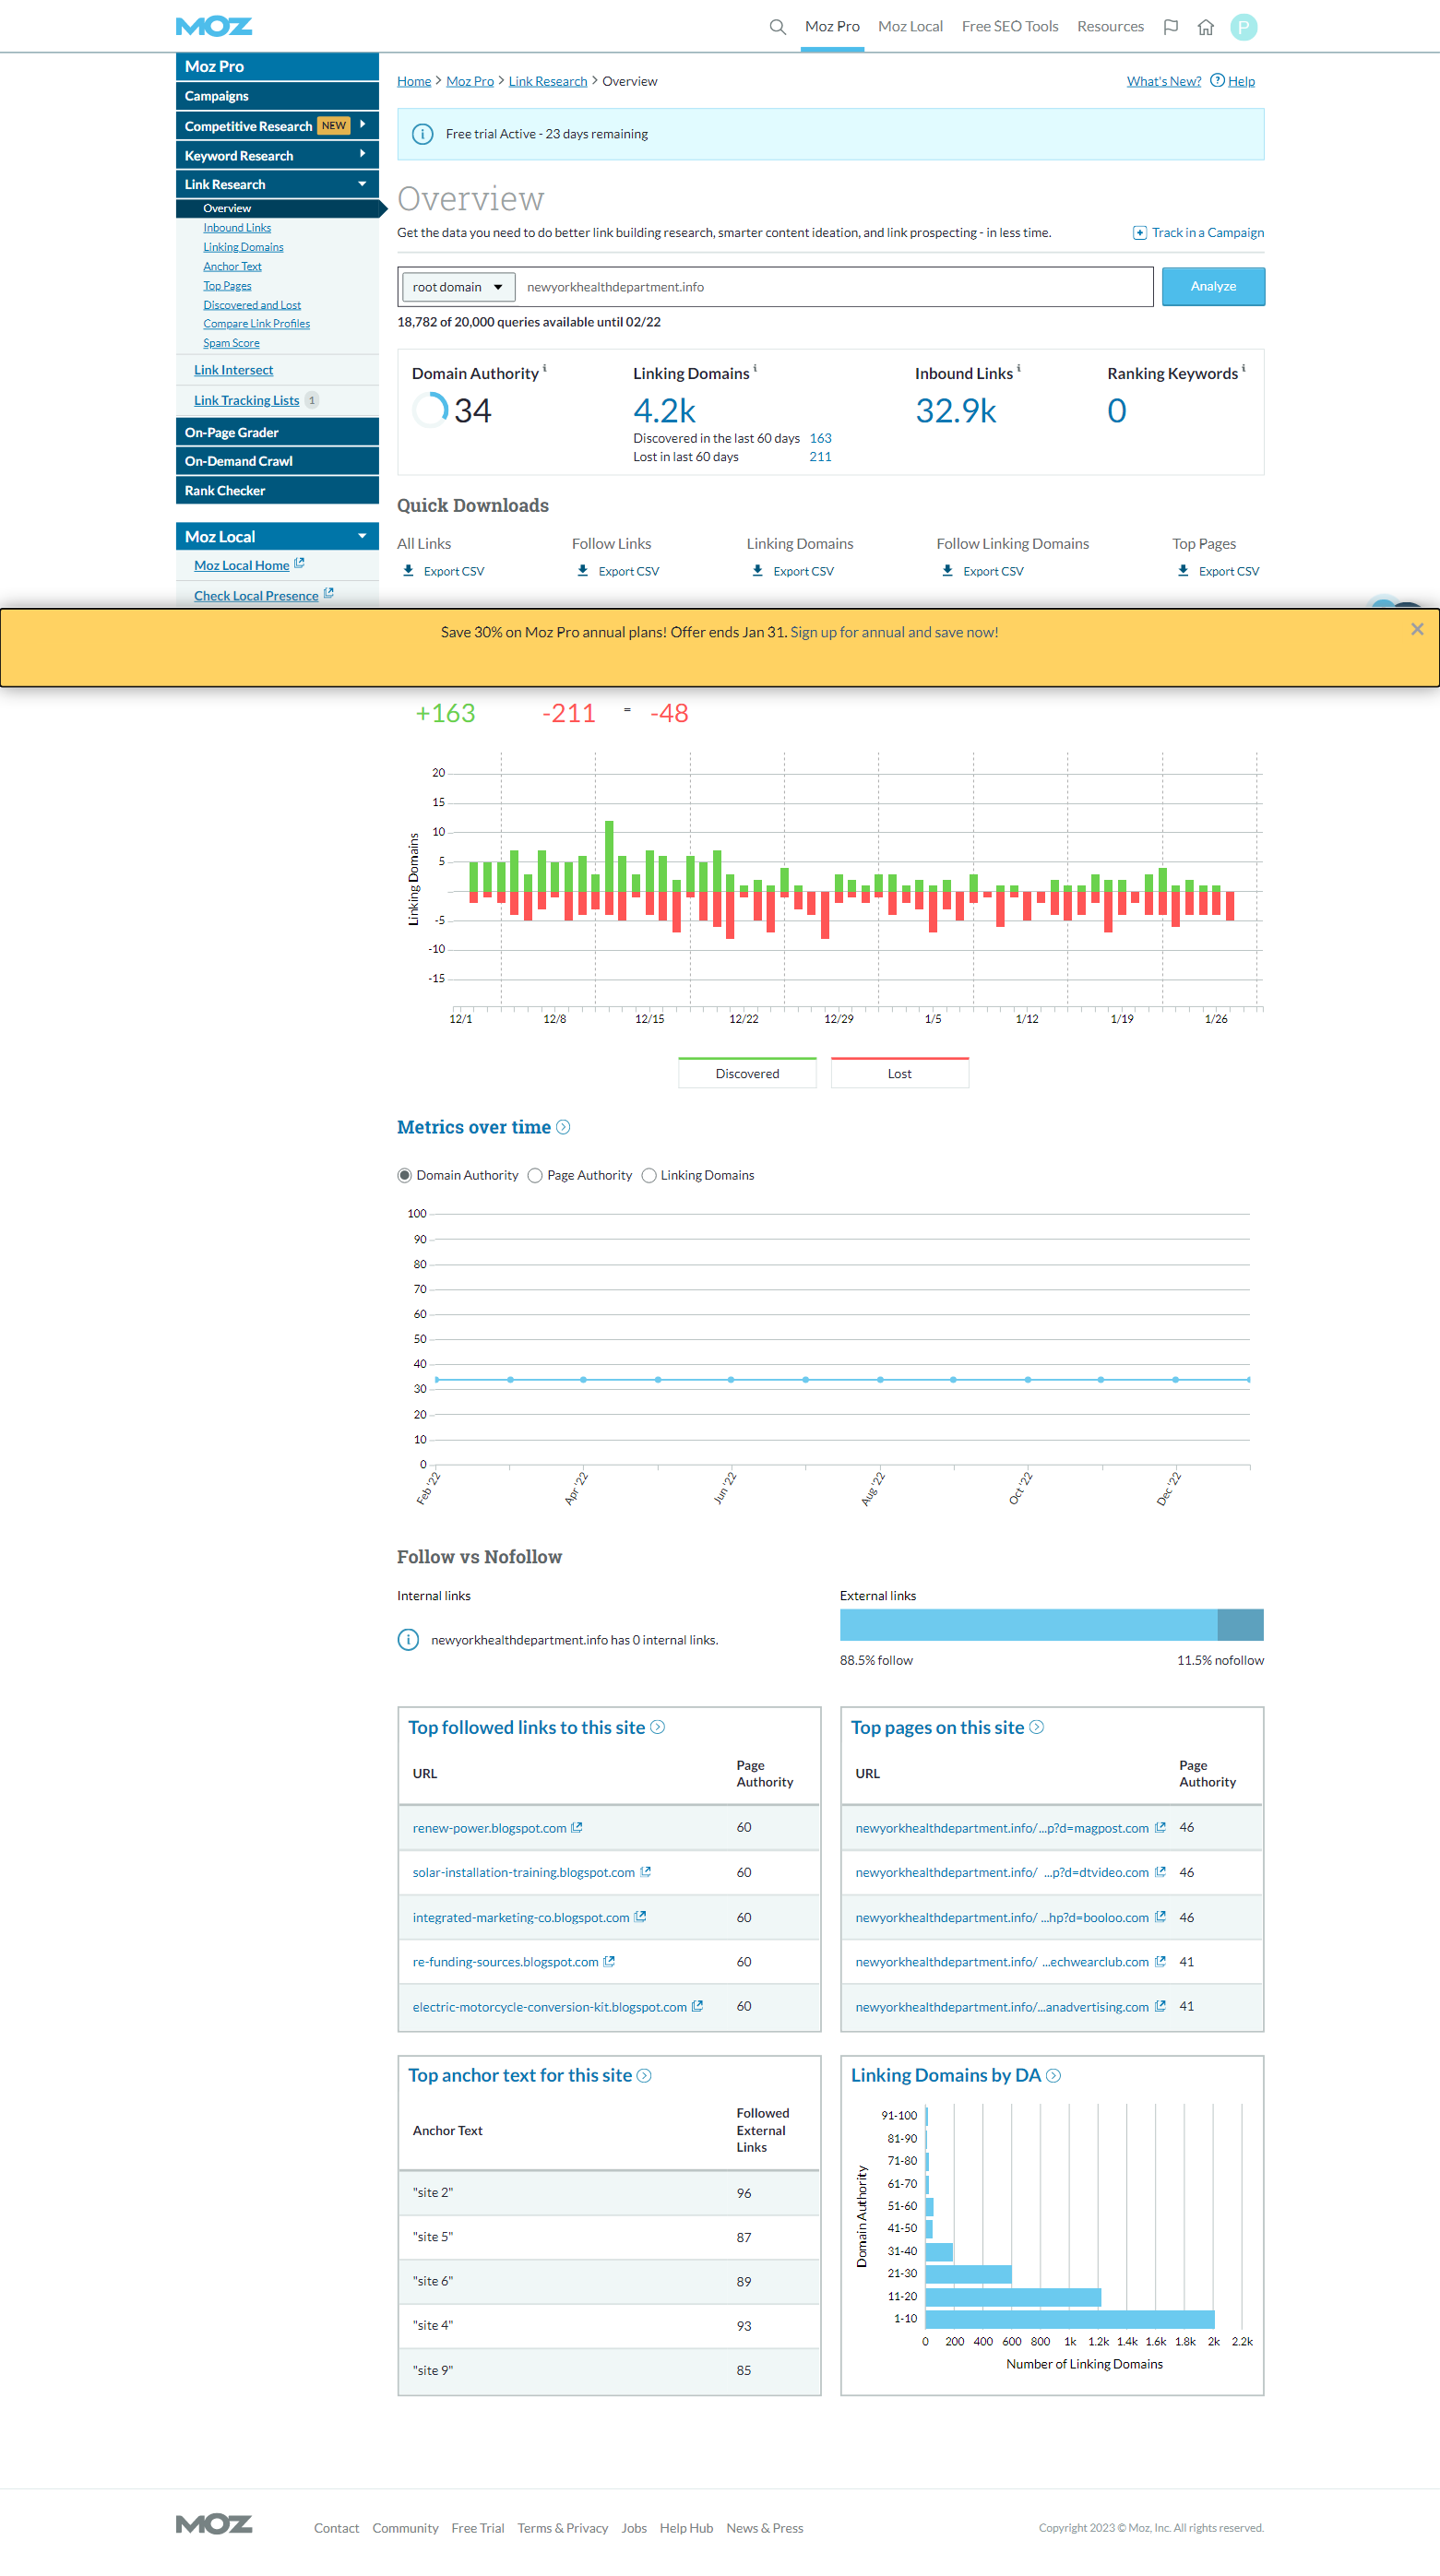Image resolution: width=1440 pixels, height=2576 pixels.
Task: Open the Free SEO Tools menu
Action: click(x=1009, y=27)
